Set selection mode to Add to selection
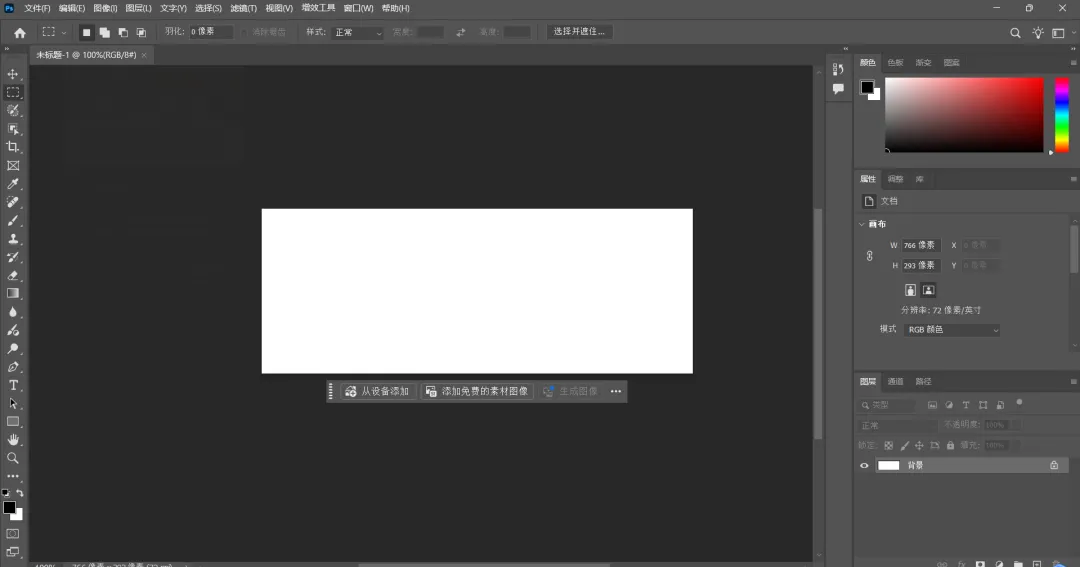The image size is (1080, 567). point(105,32)
